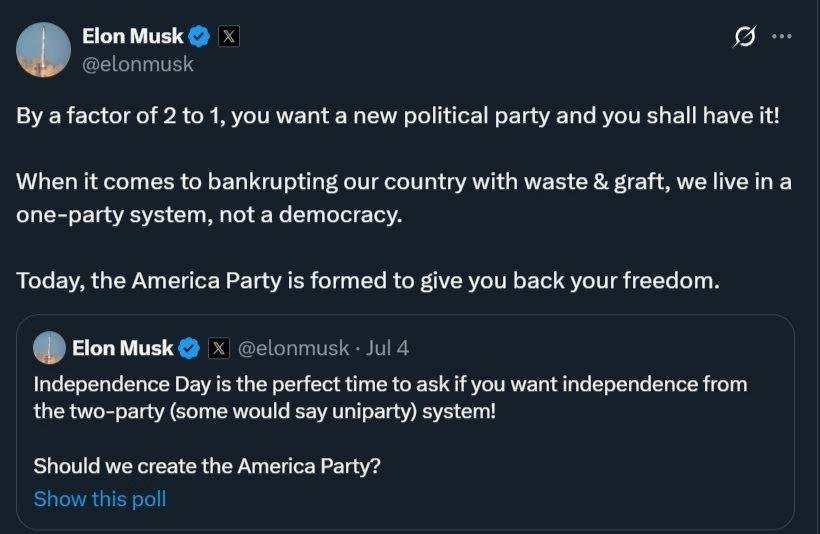The height and width of the screenshot is (534, 820).
Task: Open the Jul 4 timestamp link
Action: (x=387, y=348)
